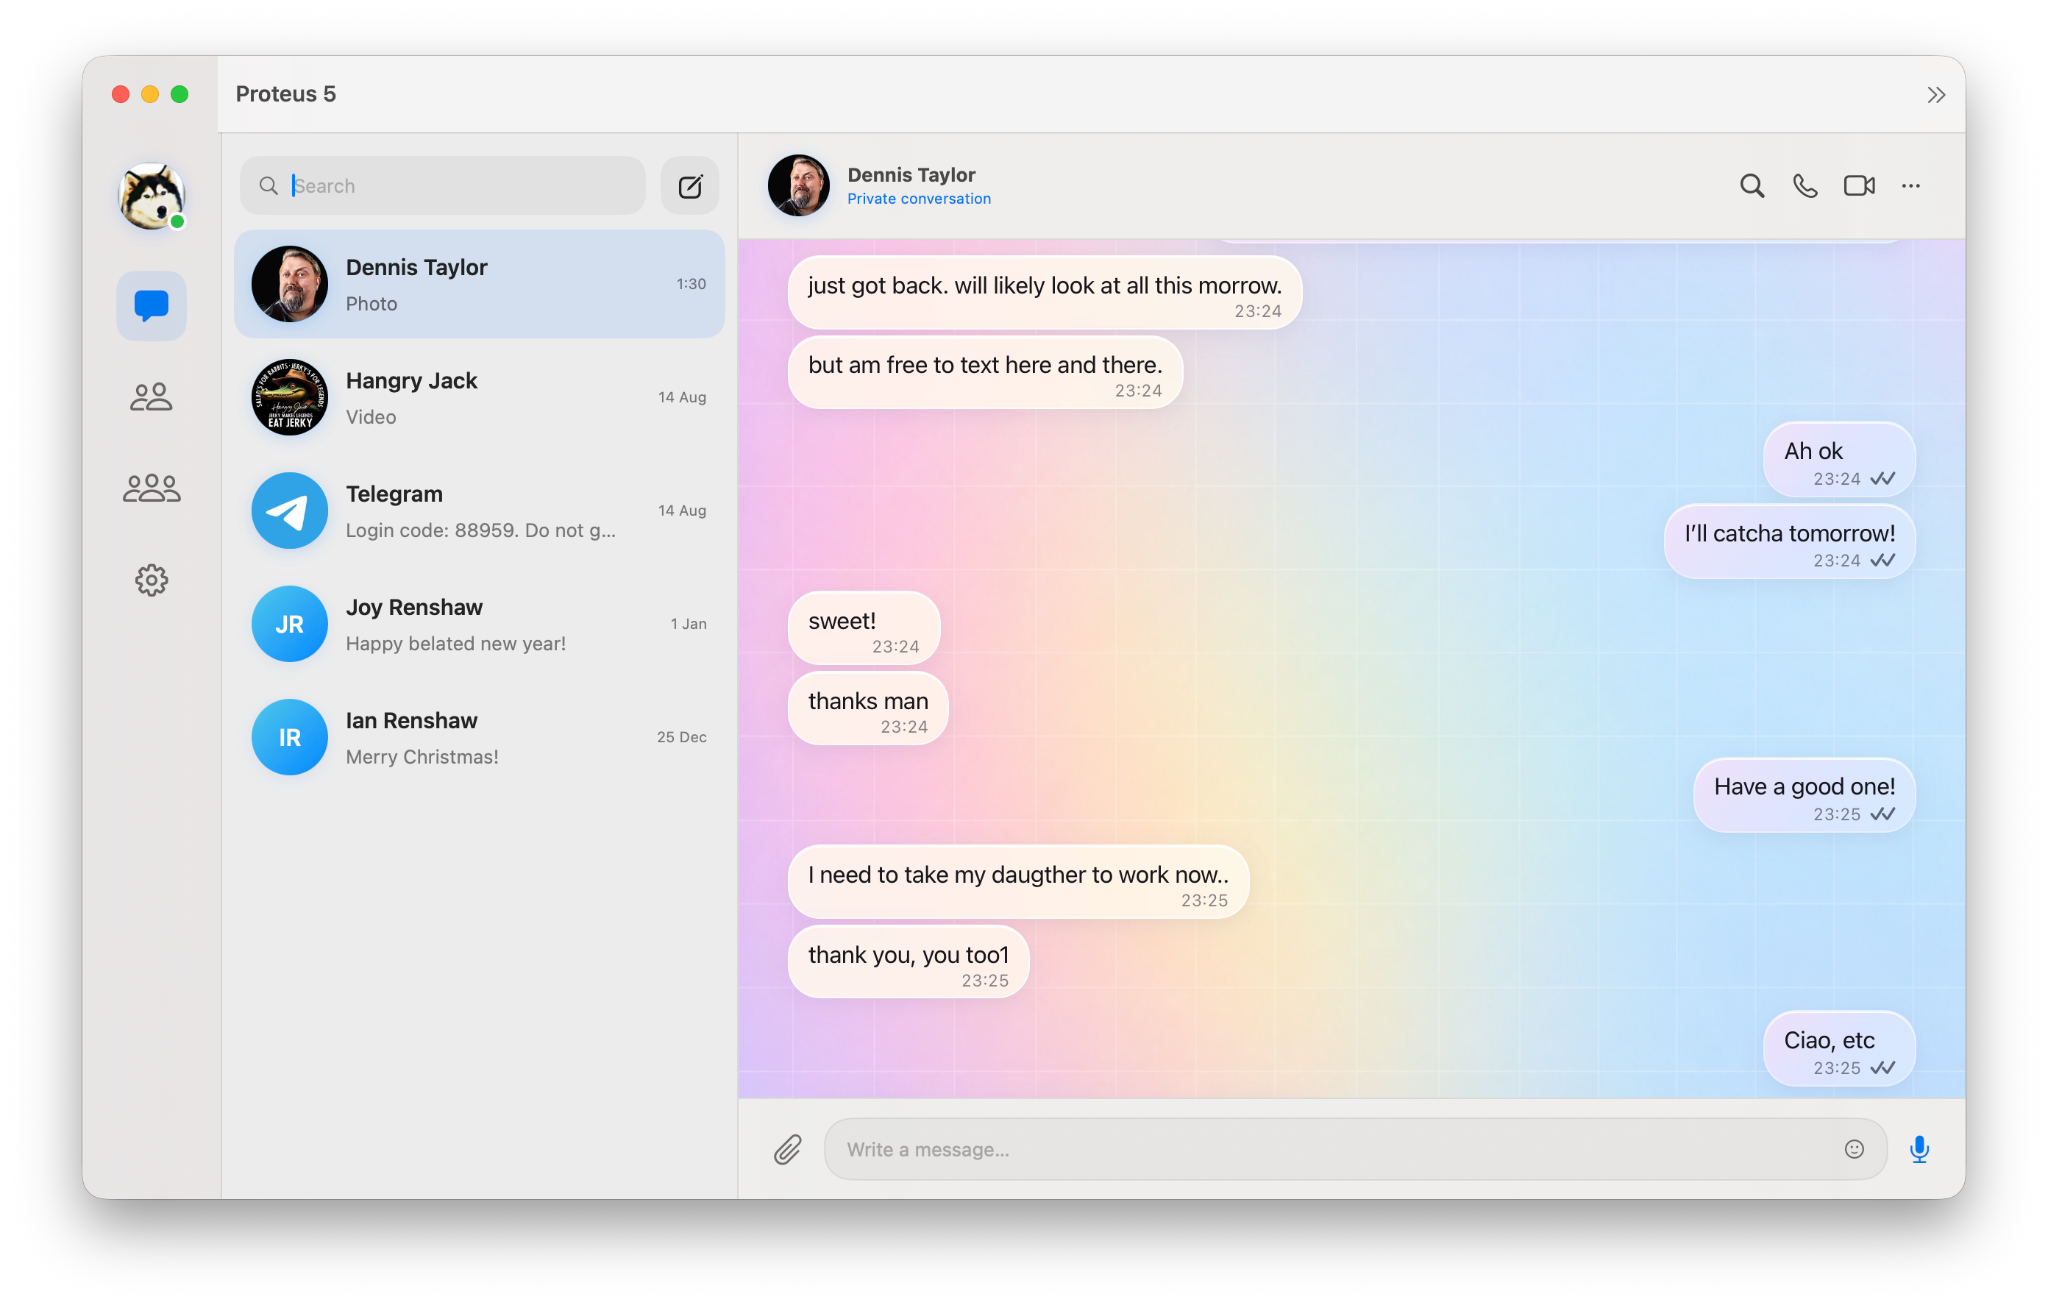Click the Write a message field

(x=1355, y=1150)
